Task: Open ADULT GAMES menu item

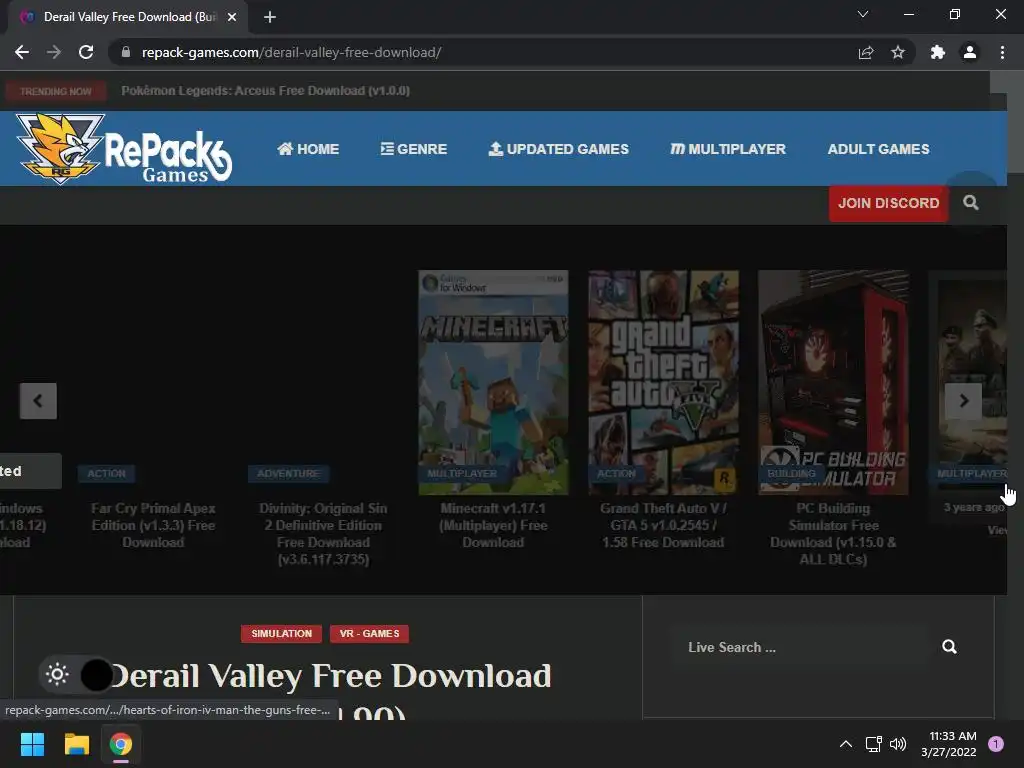Action: [x=878, y=149]
